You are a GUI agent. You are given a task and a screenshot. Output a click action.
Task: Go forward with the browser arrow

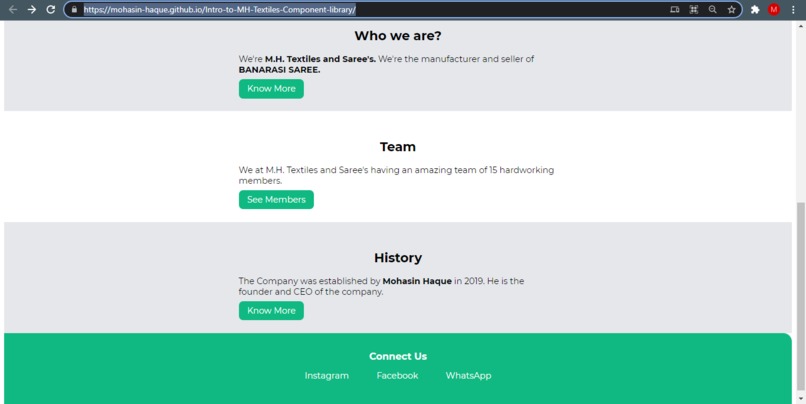(x=32, y=9)
